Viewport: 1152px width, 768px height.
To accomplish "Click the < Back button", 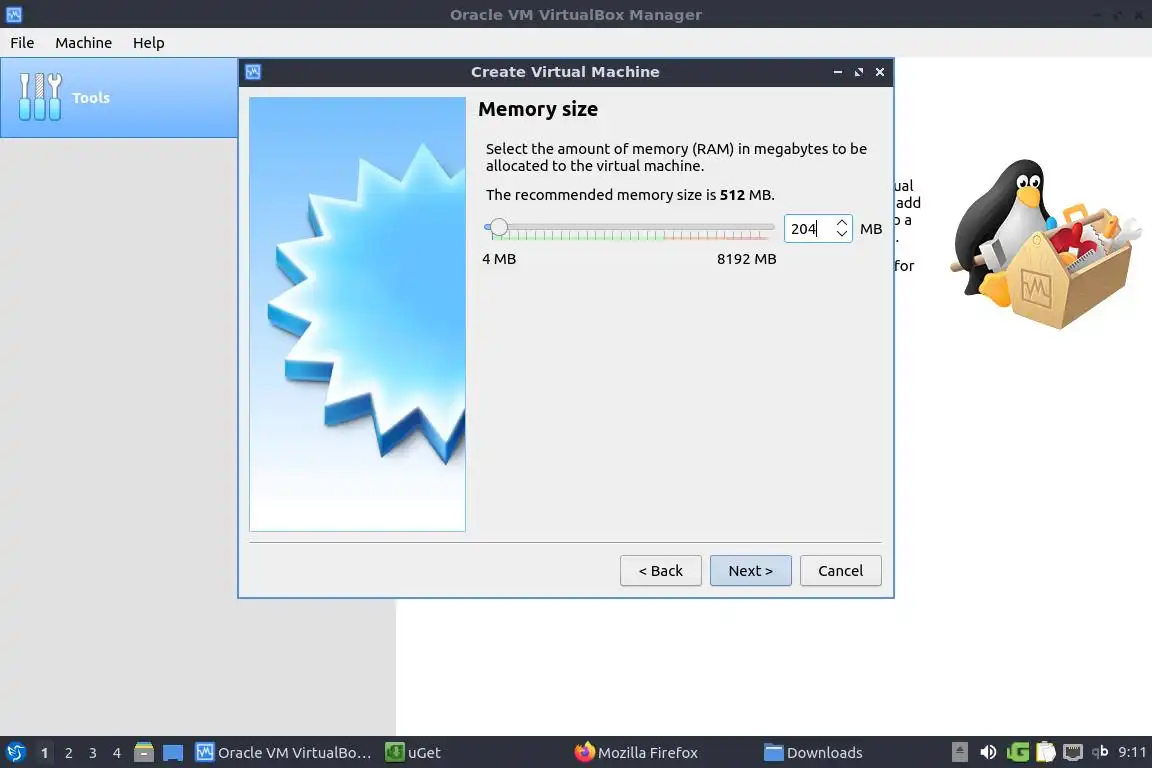I will [660, 570].
